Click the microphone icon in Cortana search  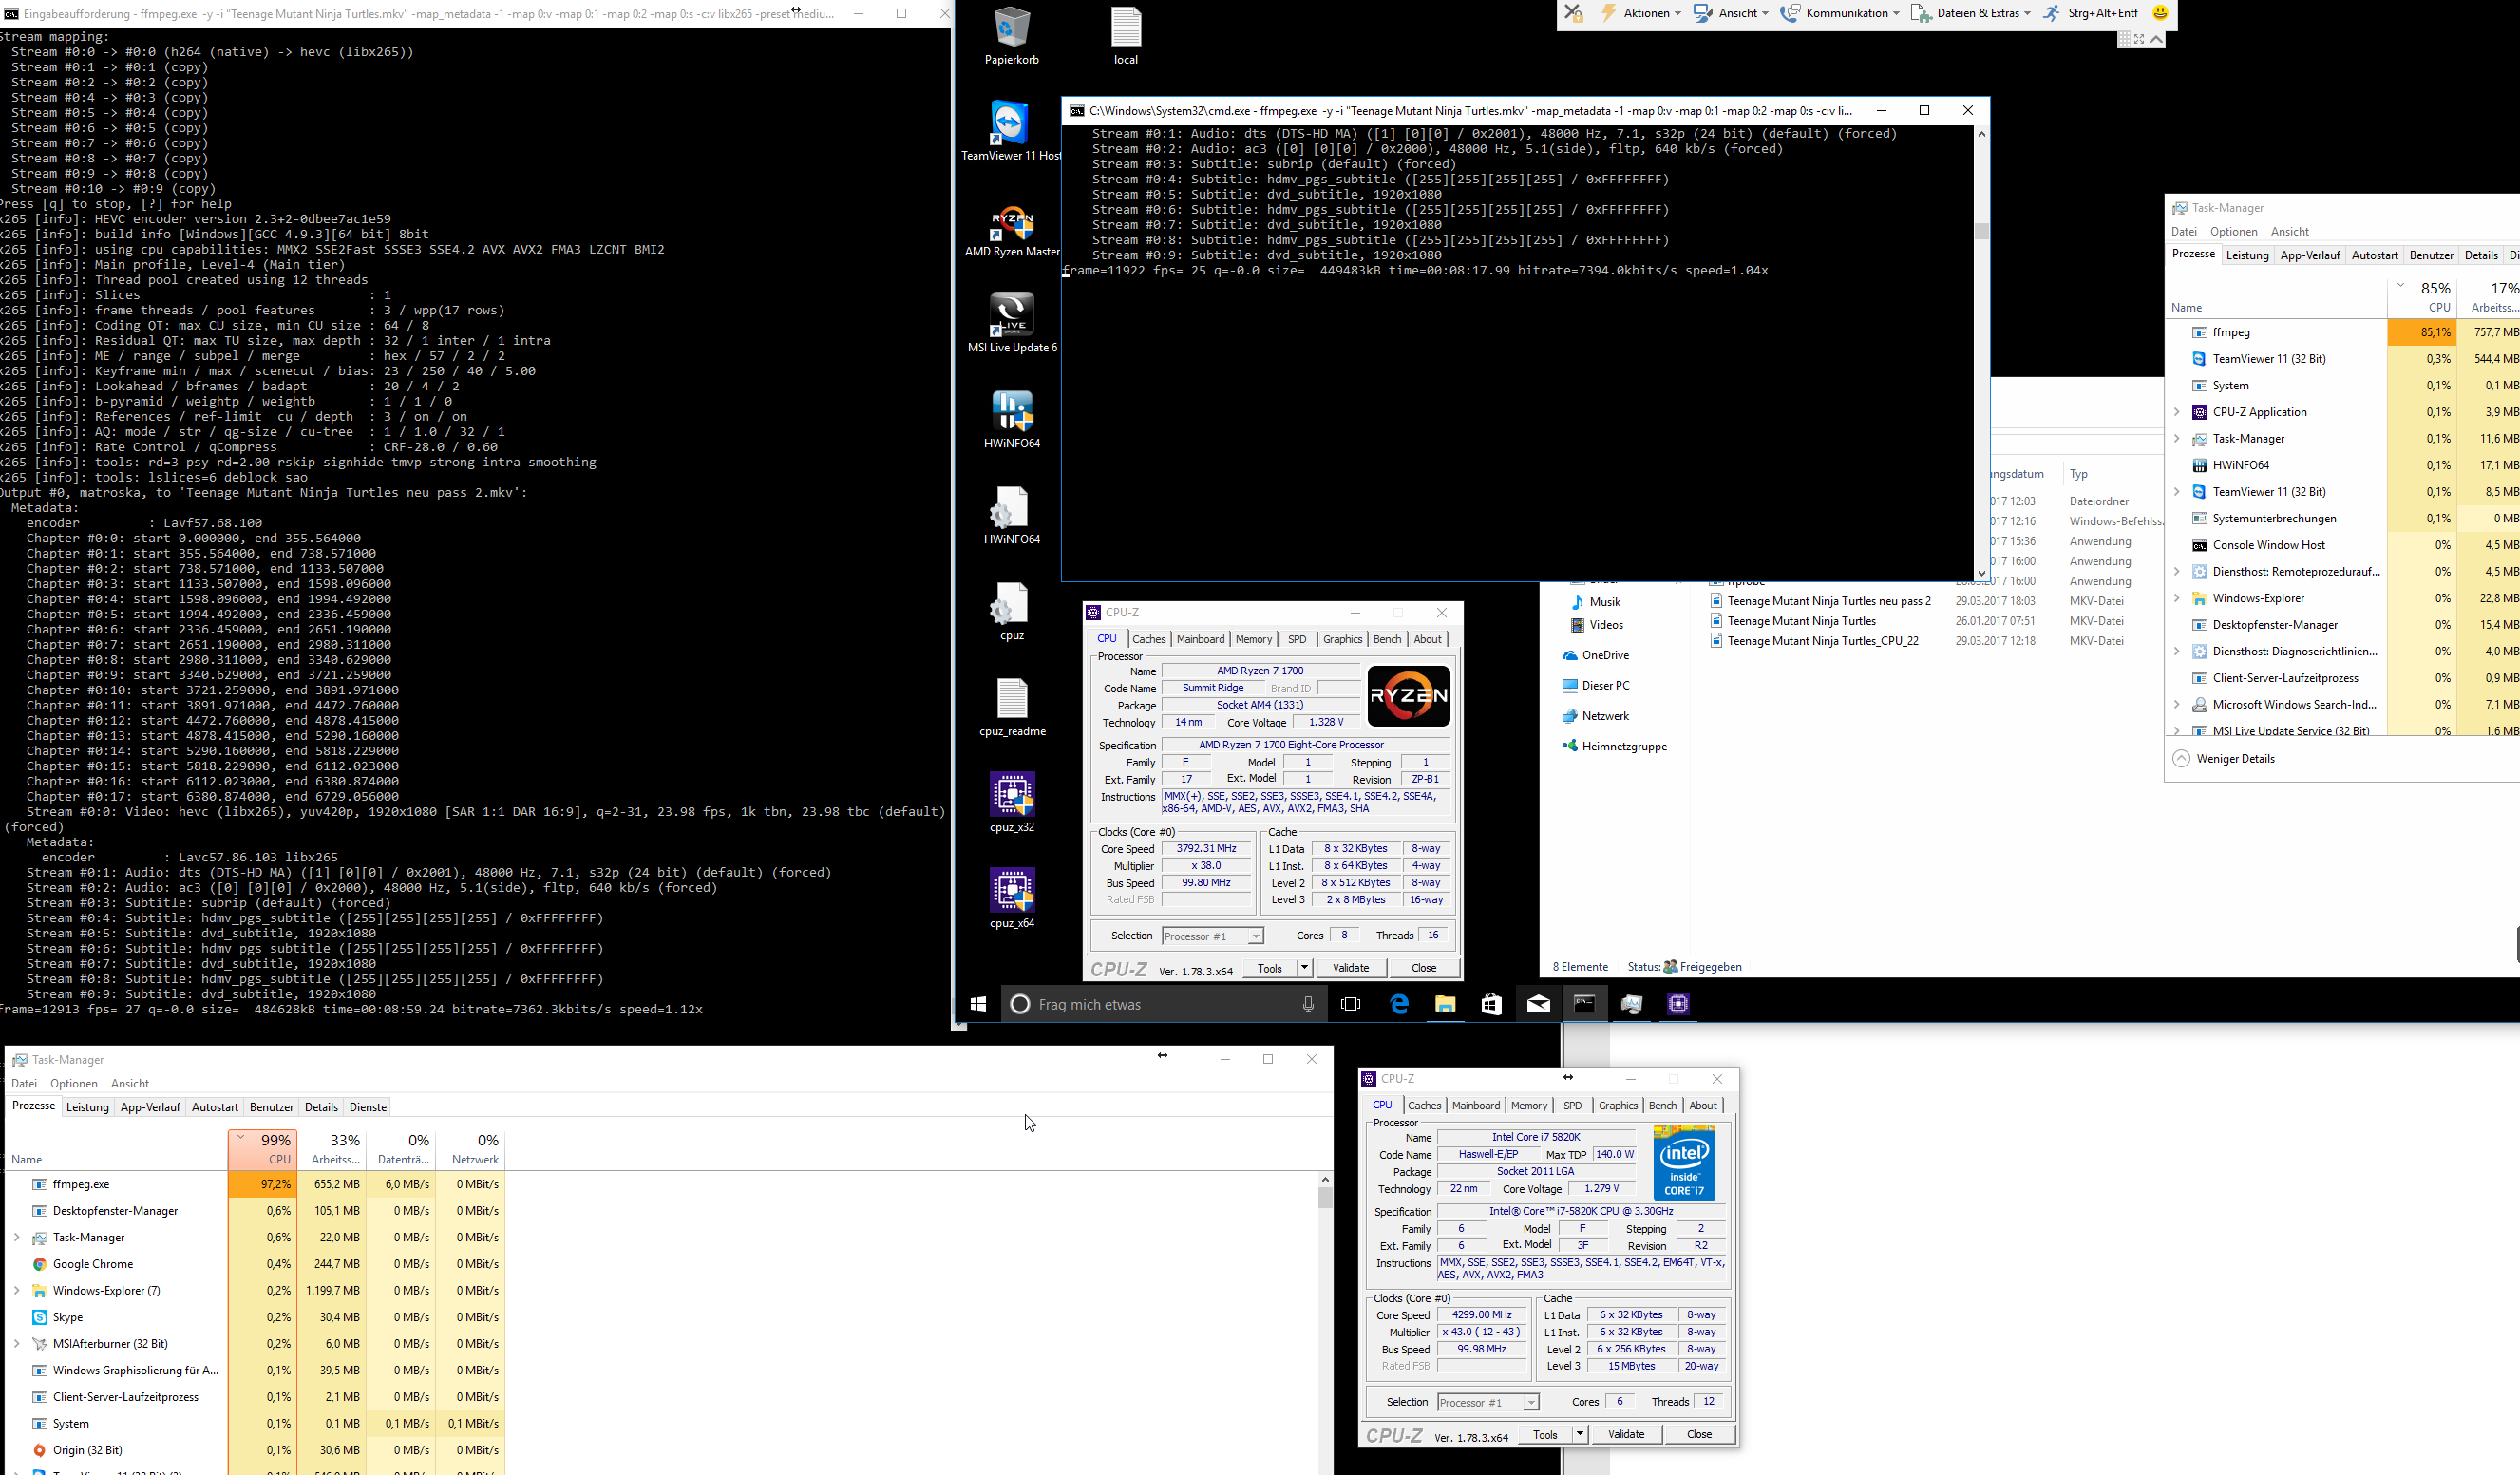coord(1307,1004)
